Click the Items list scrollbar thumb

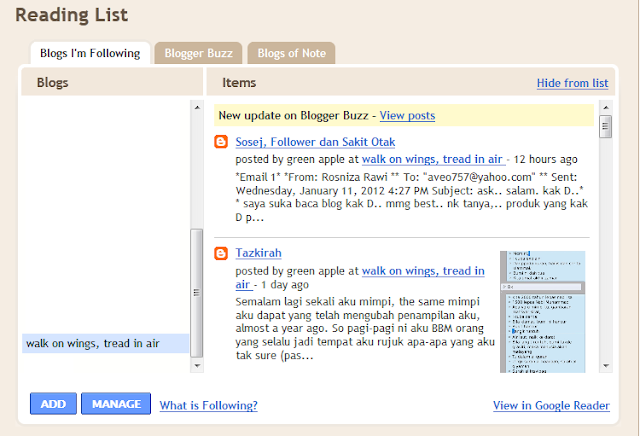606,127
